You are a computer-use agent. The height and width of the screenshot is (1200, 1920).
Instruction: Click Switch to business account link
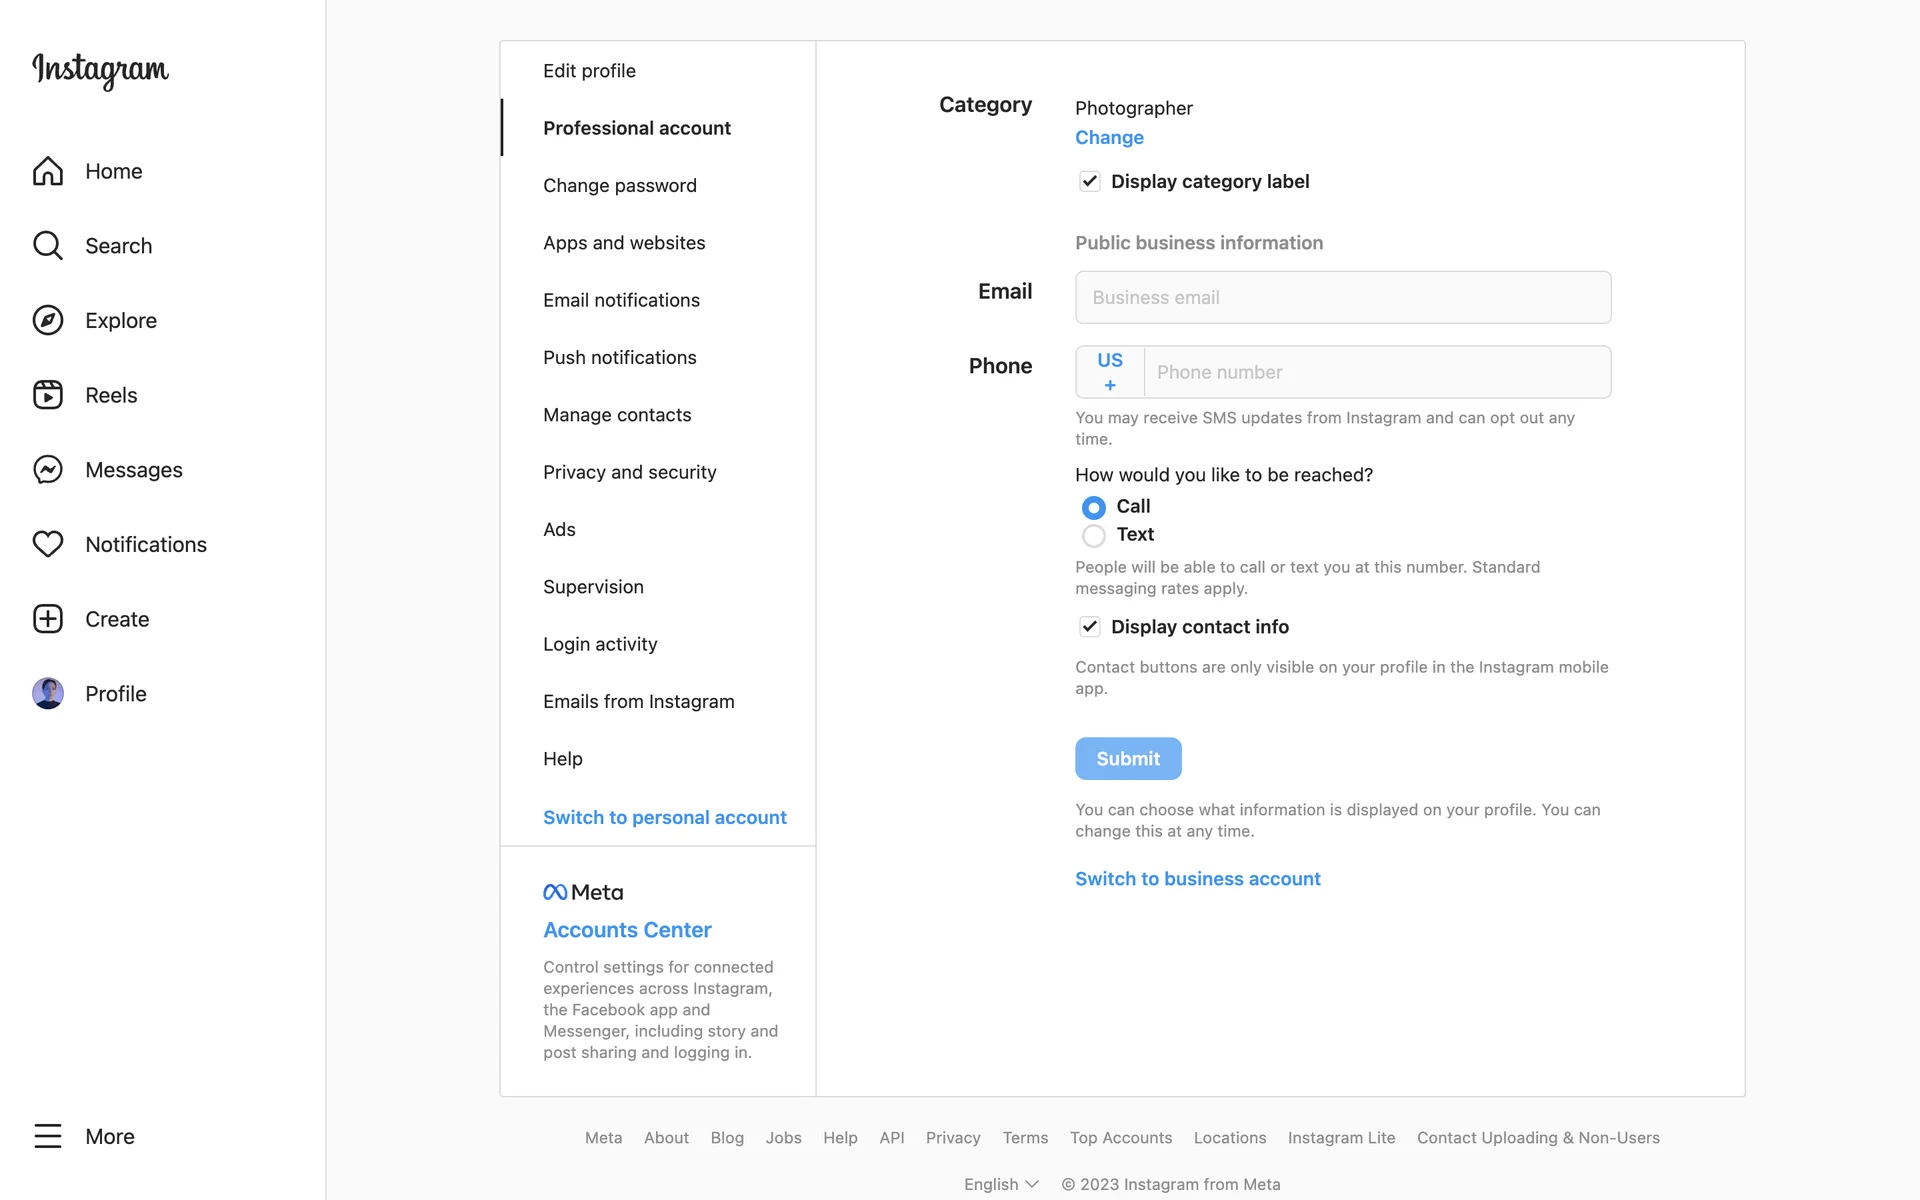click(1197, 879)
